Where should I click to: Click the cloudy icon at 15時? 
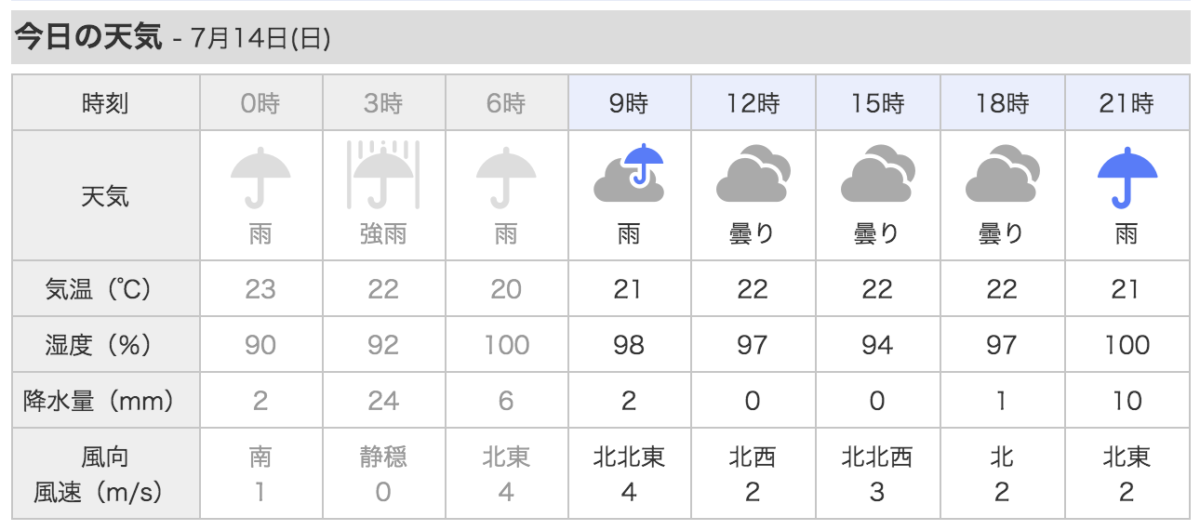(877, 175)
